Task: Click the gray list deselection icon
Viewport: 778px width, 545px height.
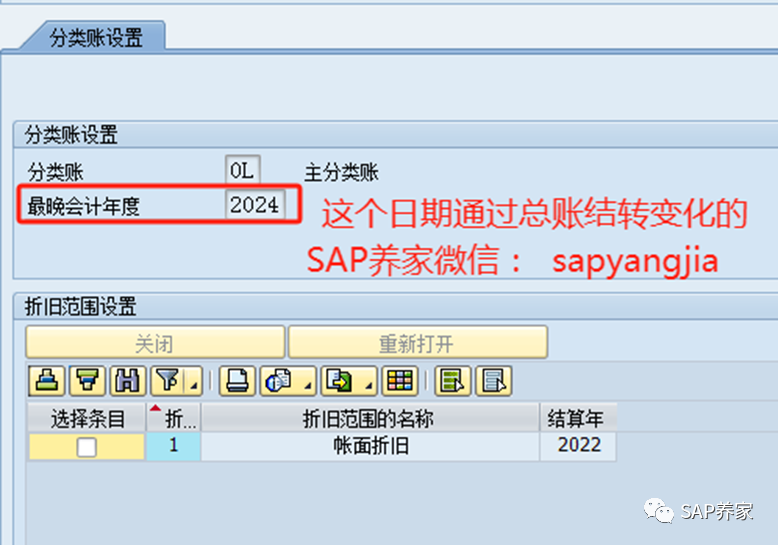Action: pyautogui.click(x=494, y=381)
